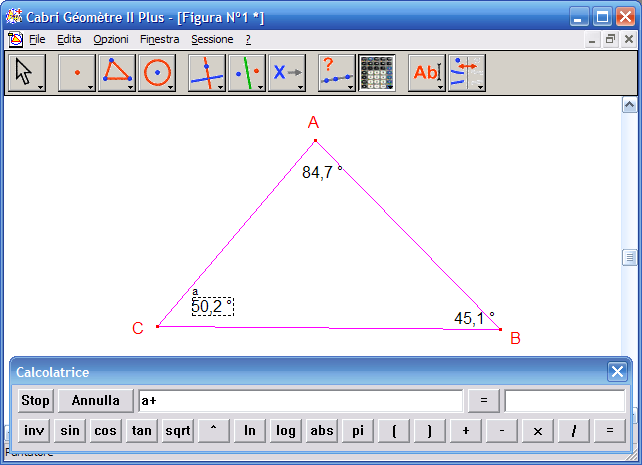Select the Pointer arrow tool
Viewport: 642px width, 465px height.
pos(27,73)
